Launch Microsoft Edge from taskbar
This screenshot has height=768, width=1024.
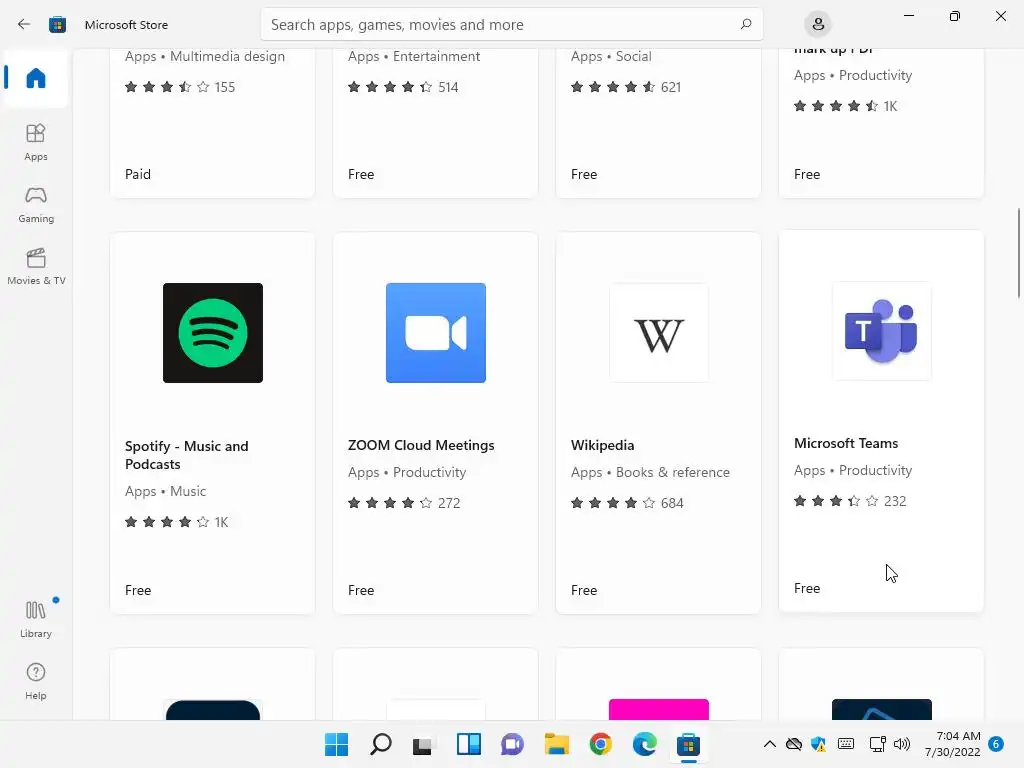tap(645, 744)
